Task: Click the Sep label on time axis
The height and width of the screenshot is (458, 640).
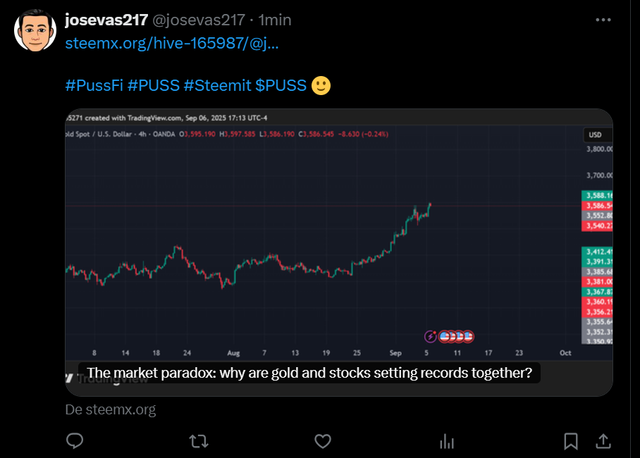Action: pos(396,353)
